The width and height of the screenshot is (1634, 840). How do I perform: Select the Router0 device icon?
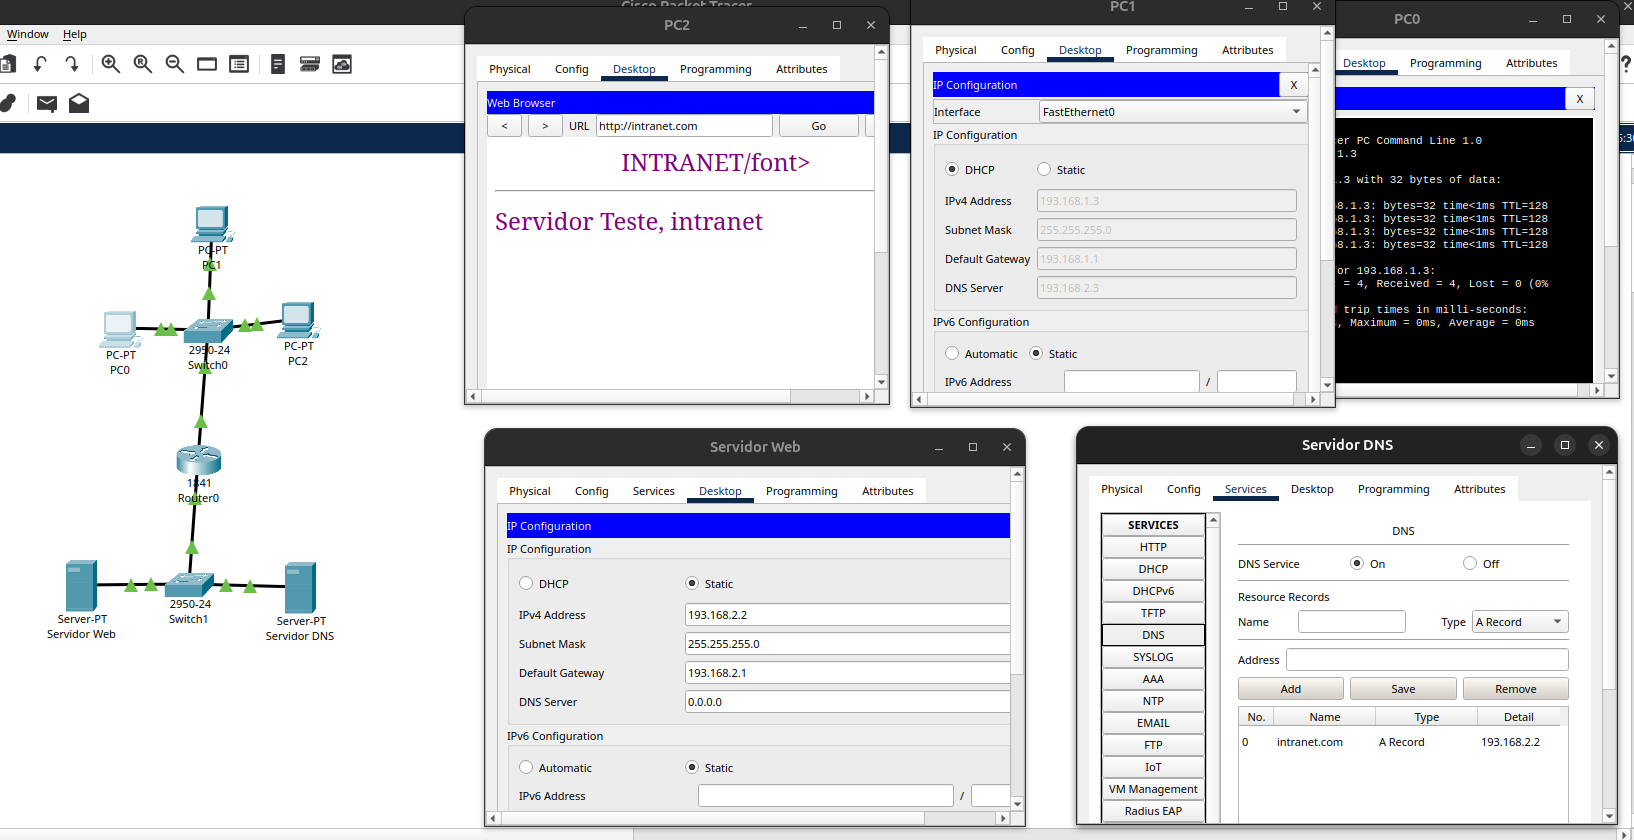(x=199, y=460)
